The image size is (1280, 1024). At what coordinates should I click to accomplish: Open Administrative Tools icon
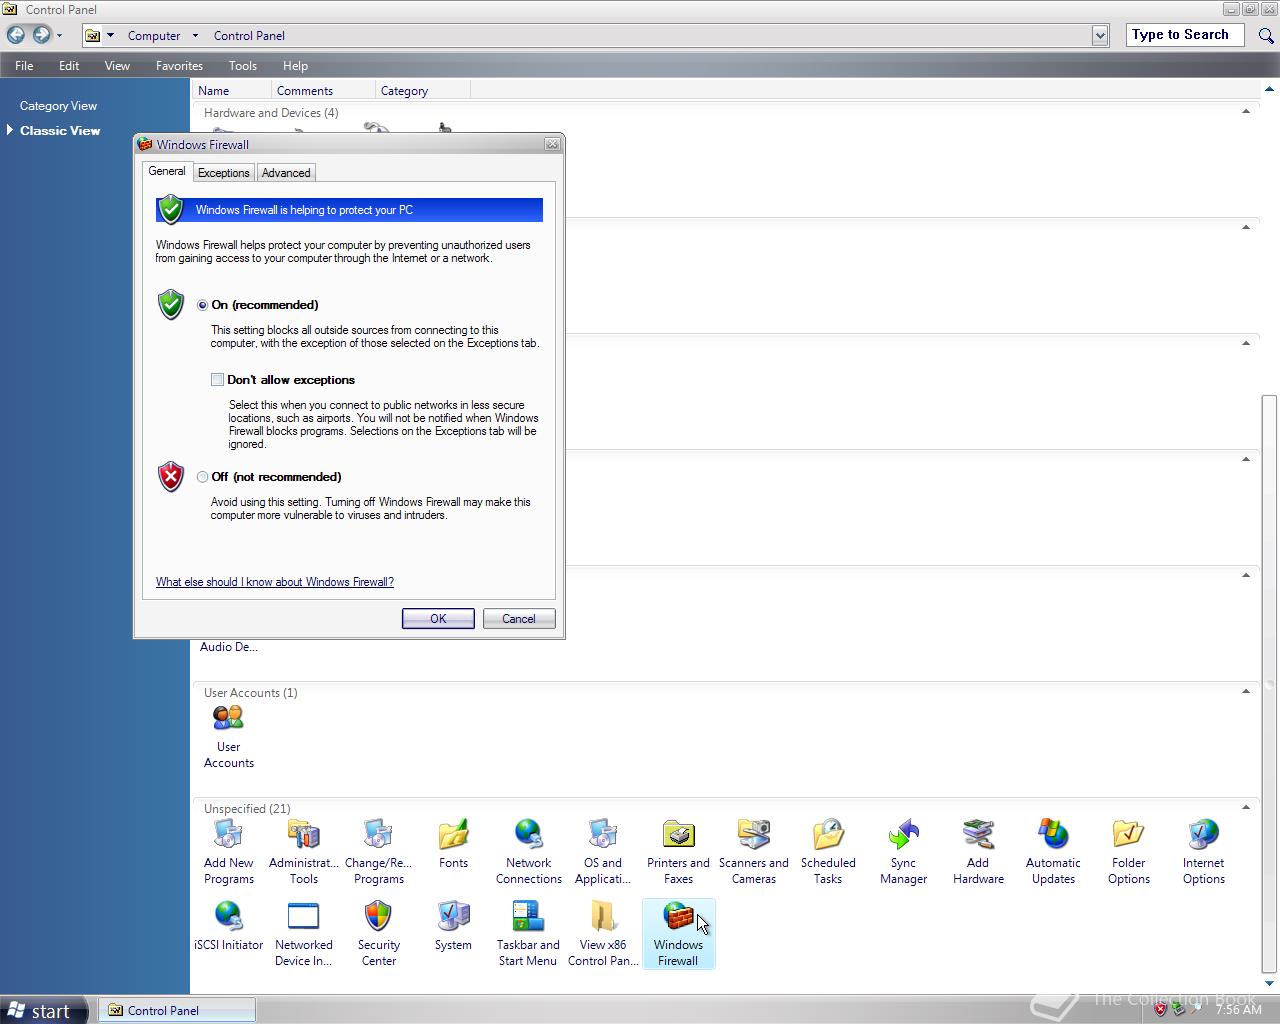point(304,852)
